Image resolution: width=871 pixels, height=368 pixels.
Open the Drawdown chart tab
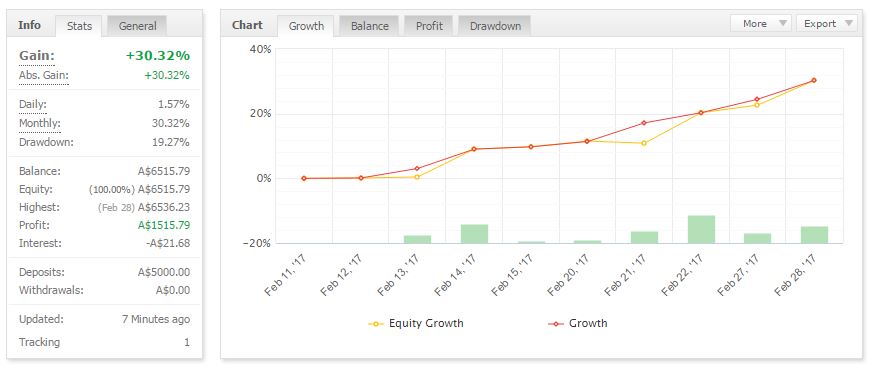click(494, 26)
